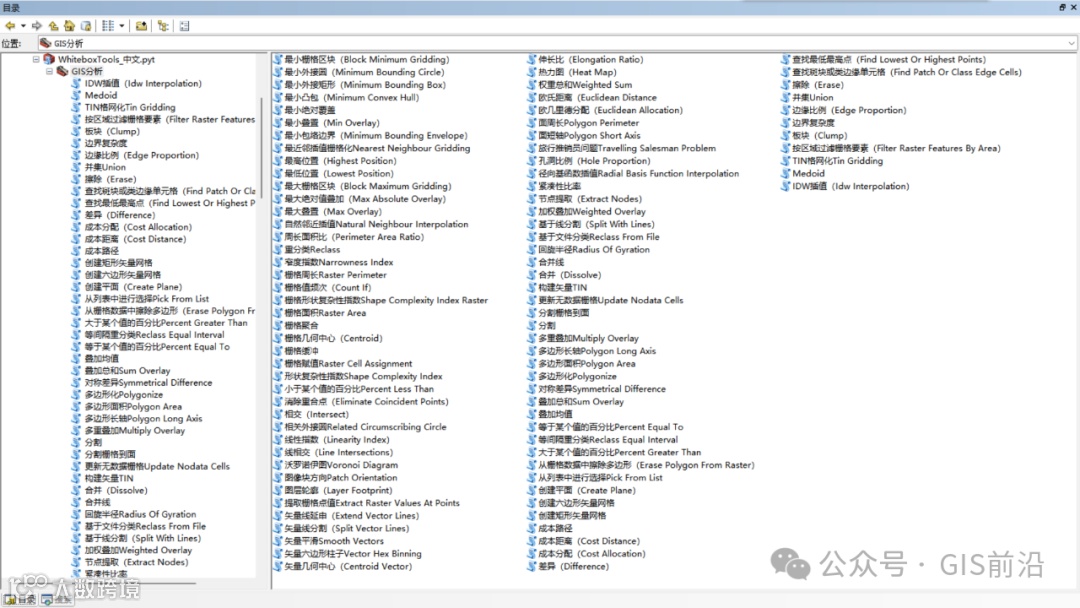Select 最低位置 (Lowest Position) tool
Image resolution: width=1080 pixels, height=608 pixels.
pos(339,174)
